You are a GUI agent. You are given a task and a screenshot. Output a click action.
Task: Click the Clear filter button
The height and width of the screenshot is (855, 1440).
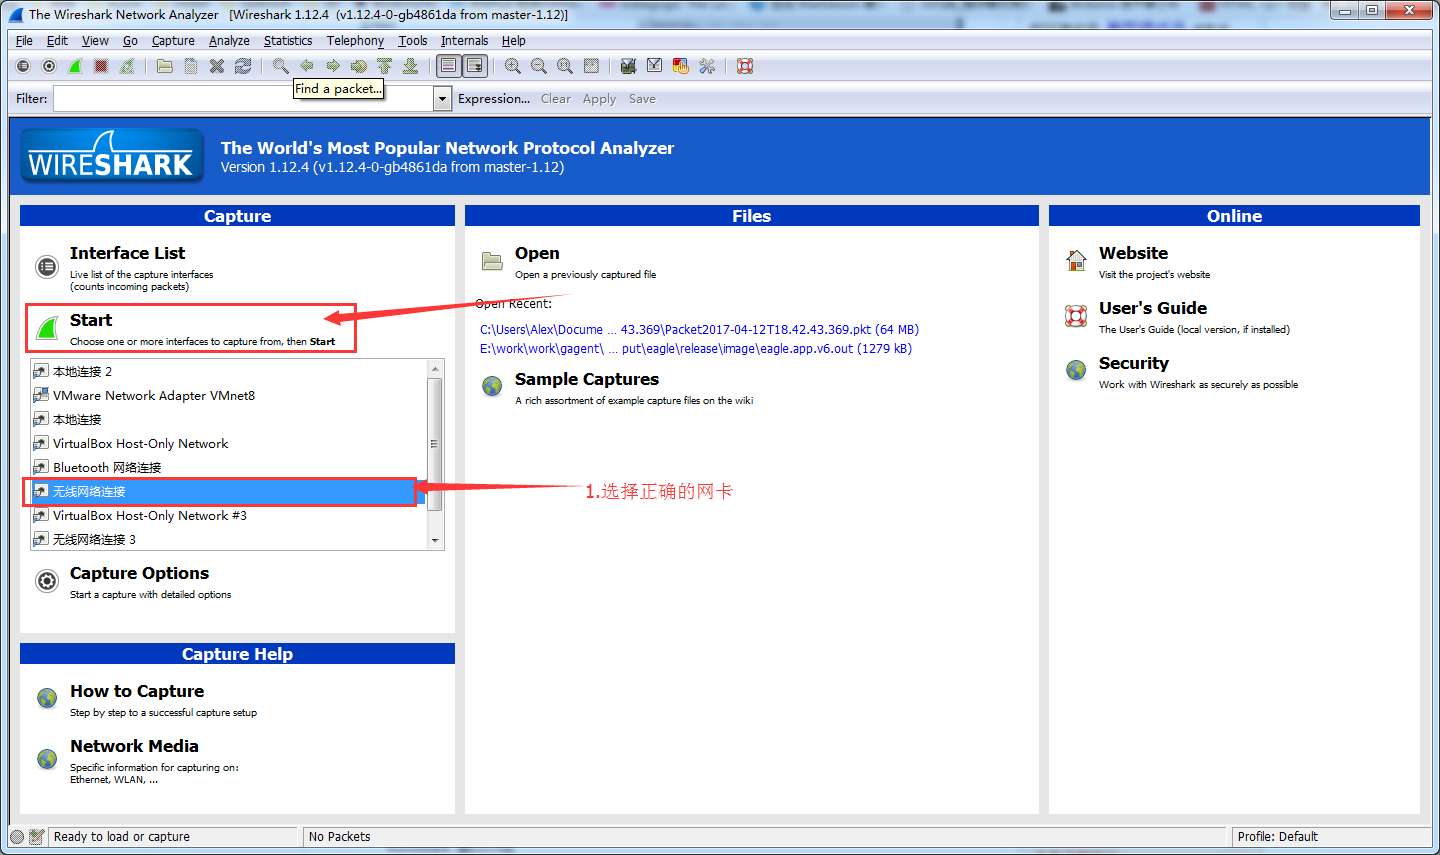click(556, 99)
